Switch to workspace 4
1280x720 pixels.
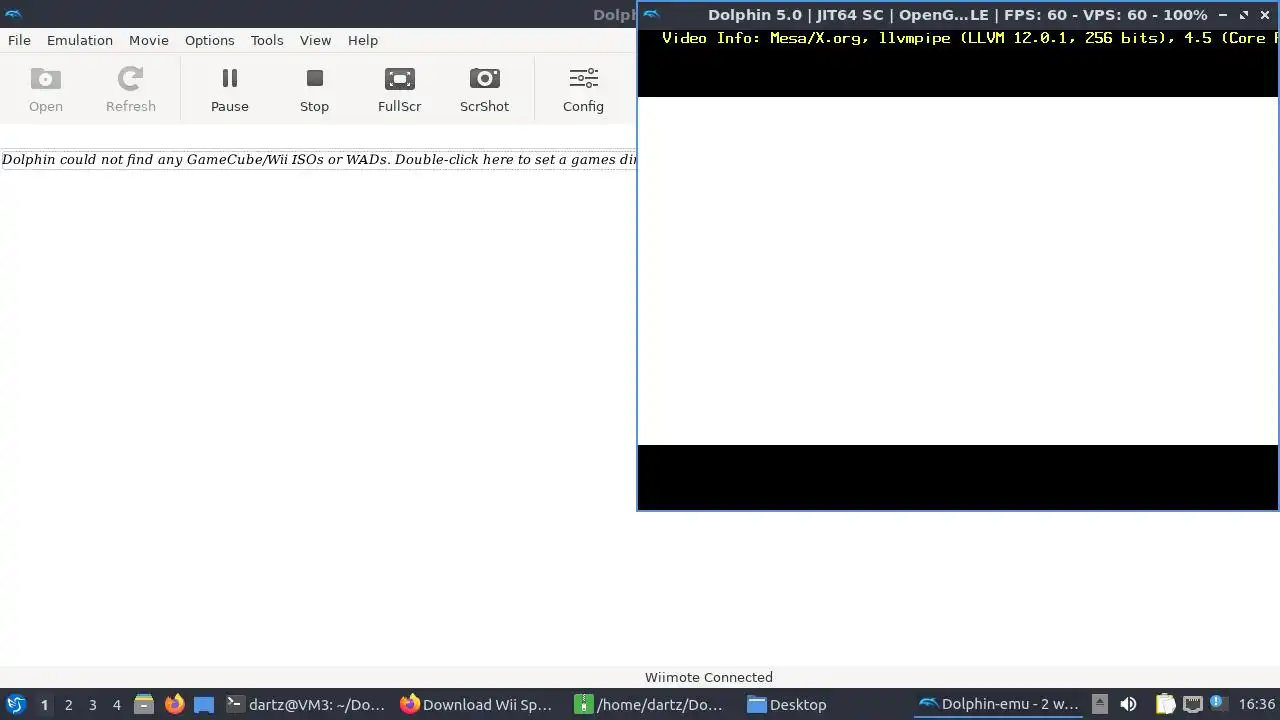coord(116,704)
